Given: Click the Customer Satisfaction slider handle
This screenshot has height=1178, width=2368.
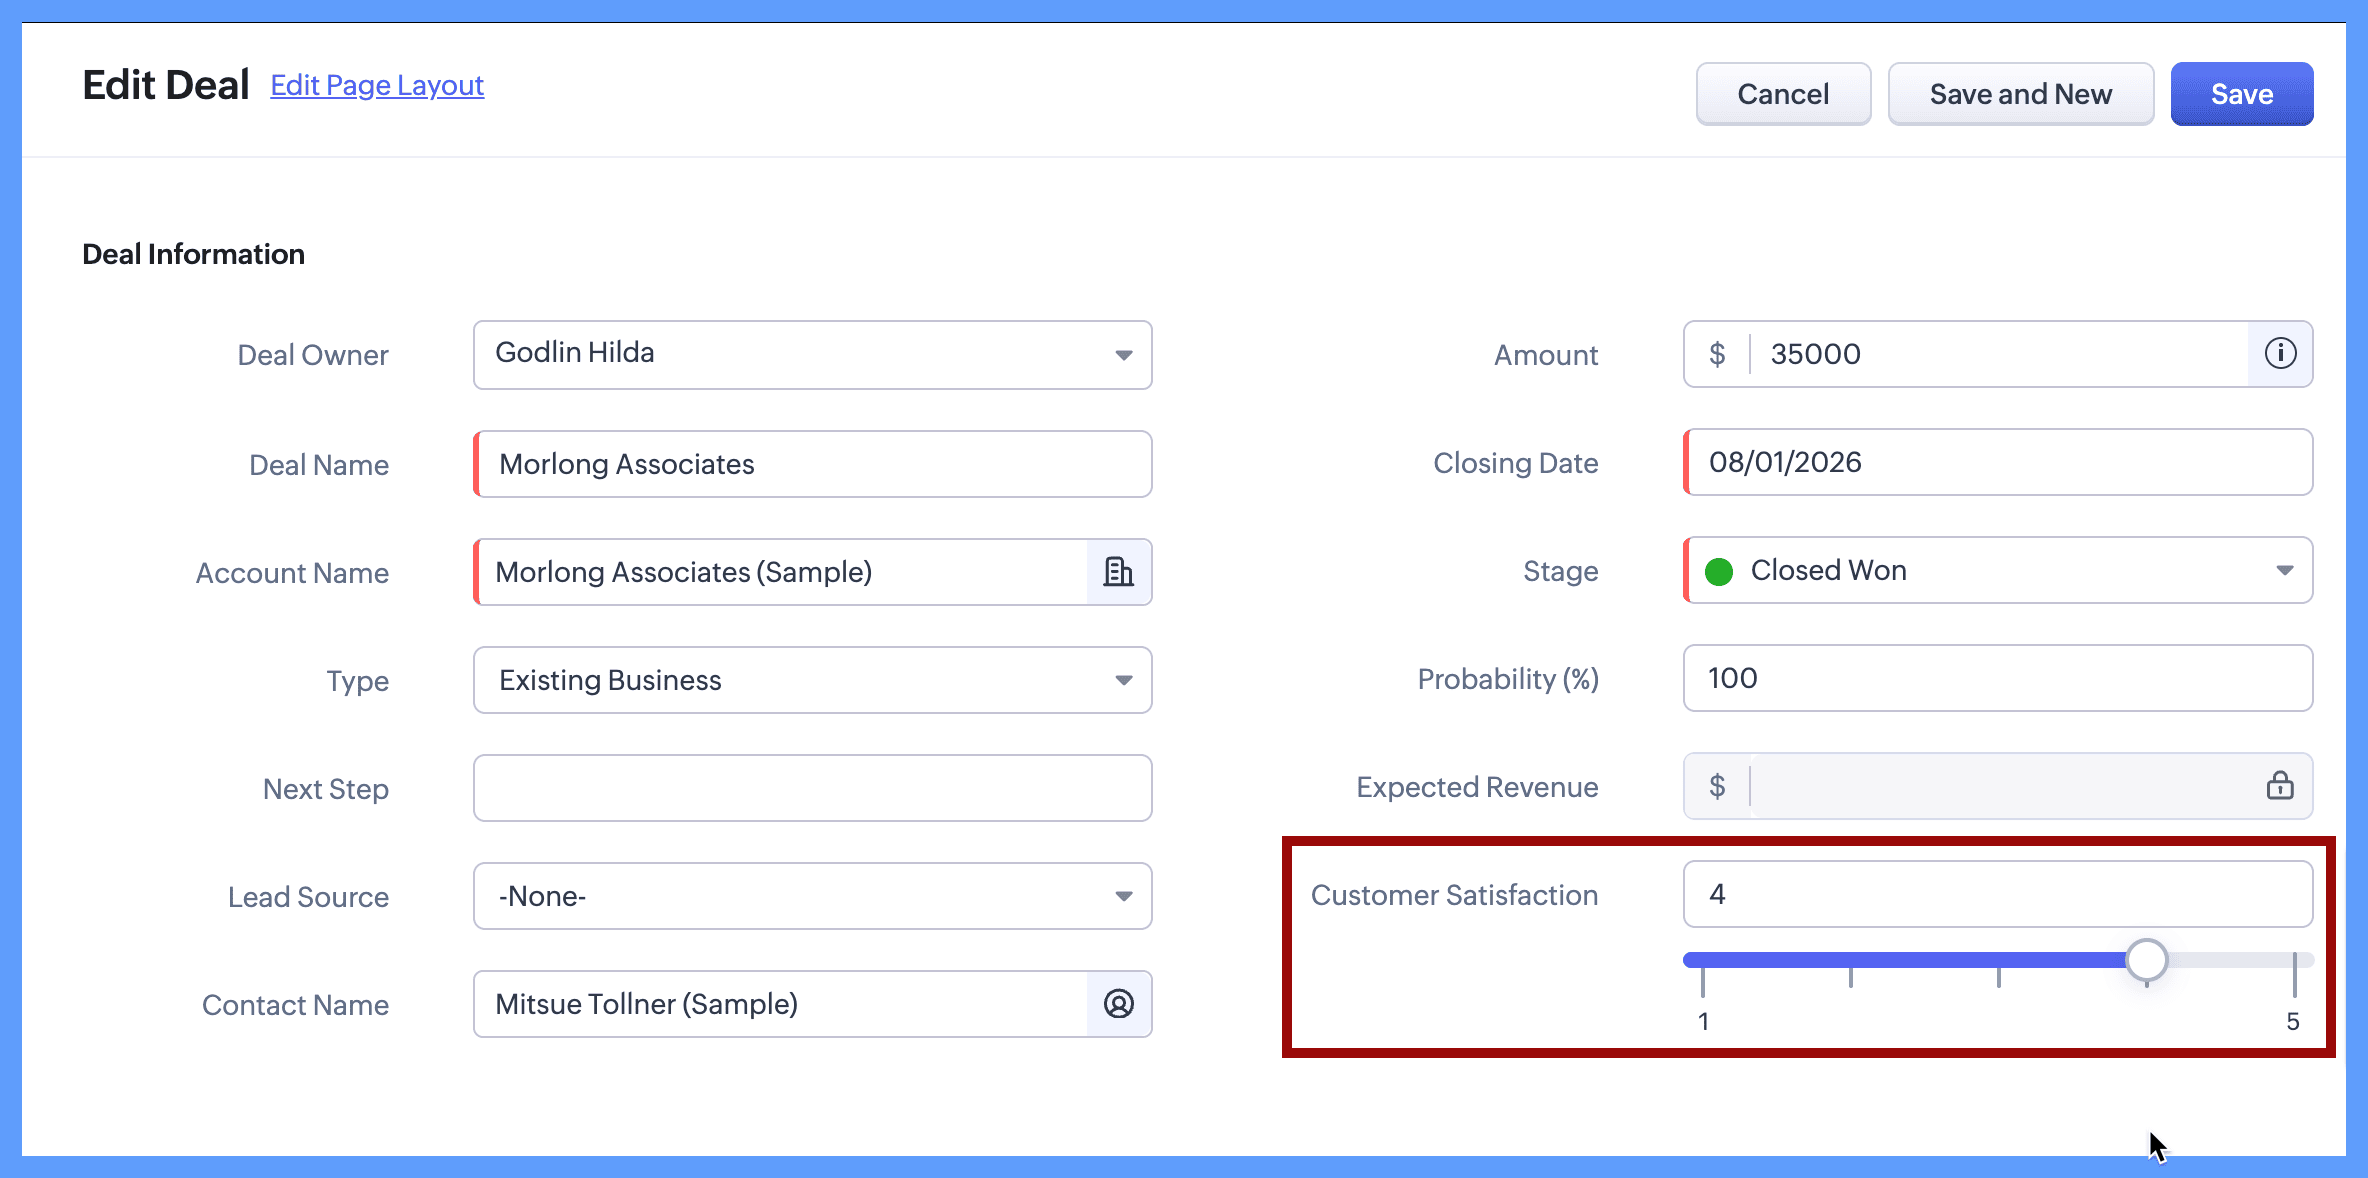Looking at the screenshot, I should click(2146, 960).
